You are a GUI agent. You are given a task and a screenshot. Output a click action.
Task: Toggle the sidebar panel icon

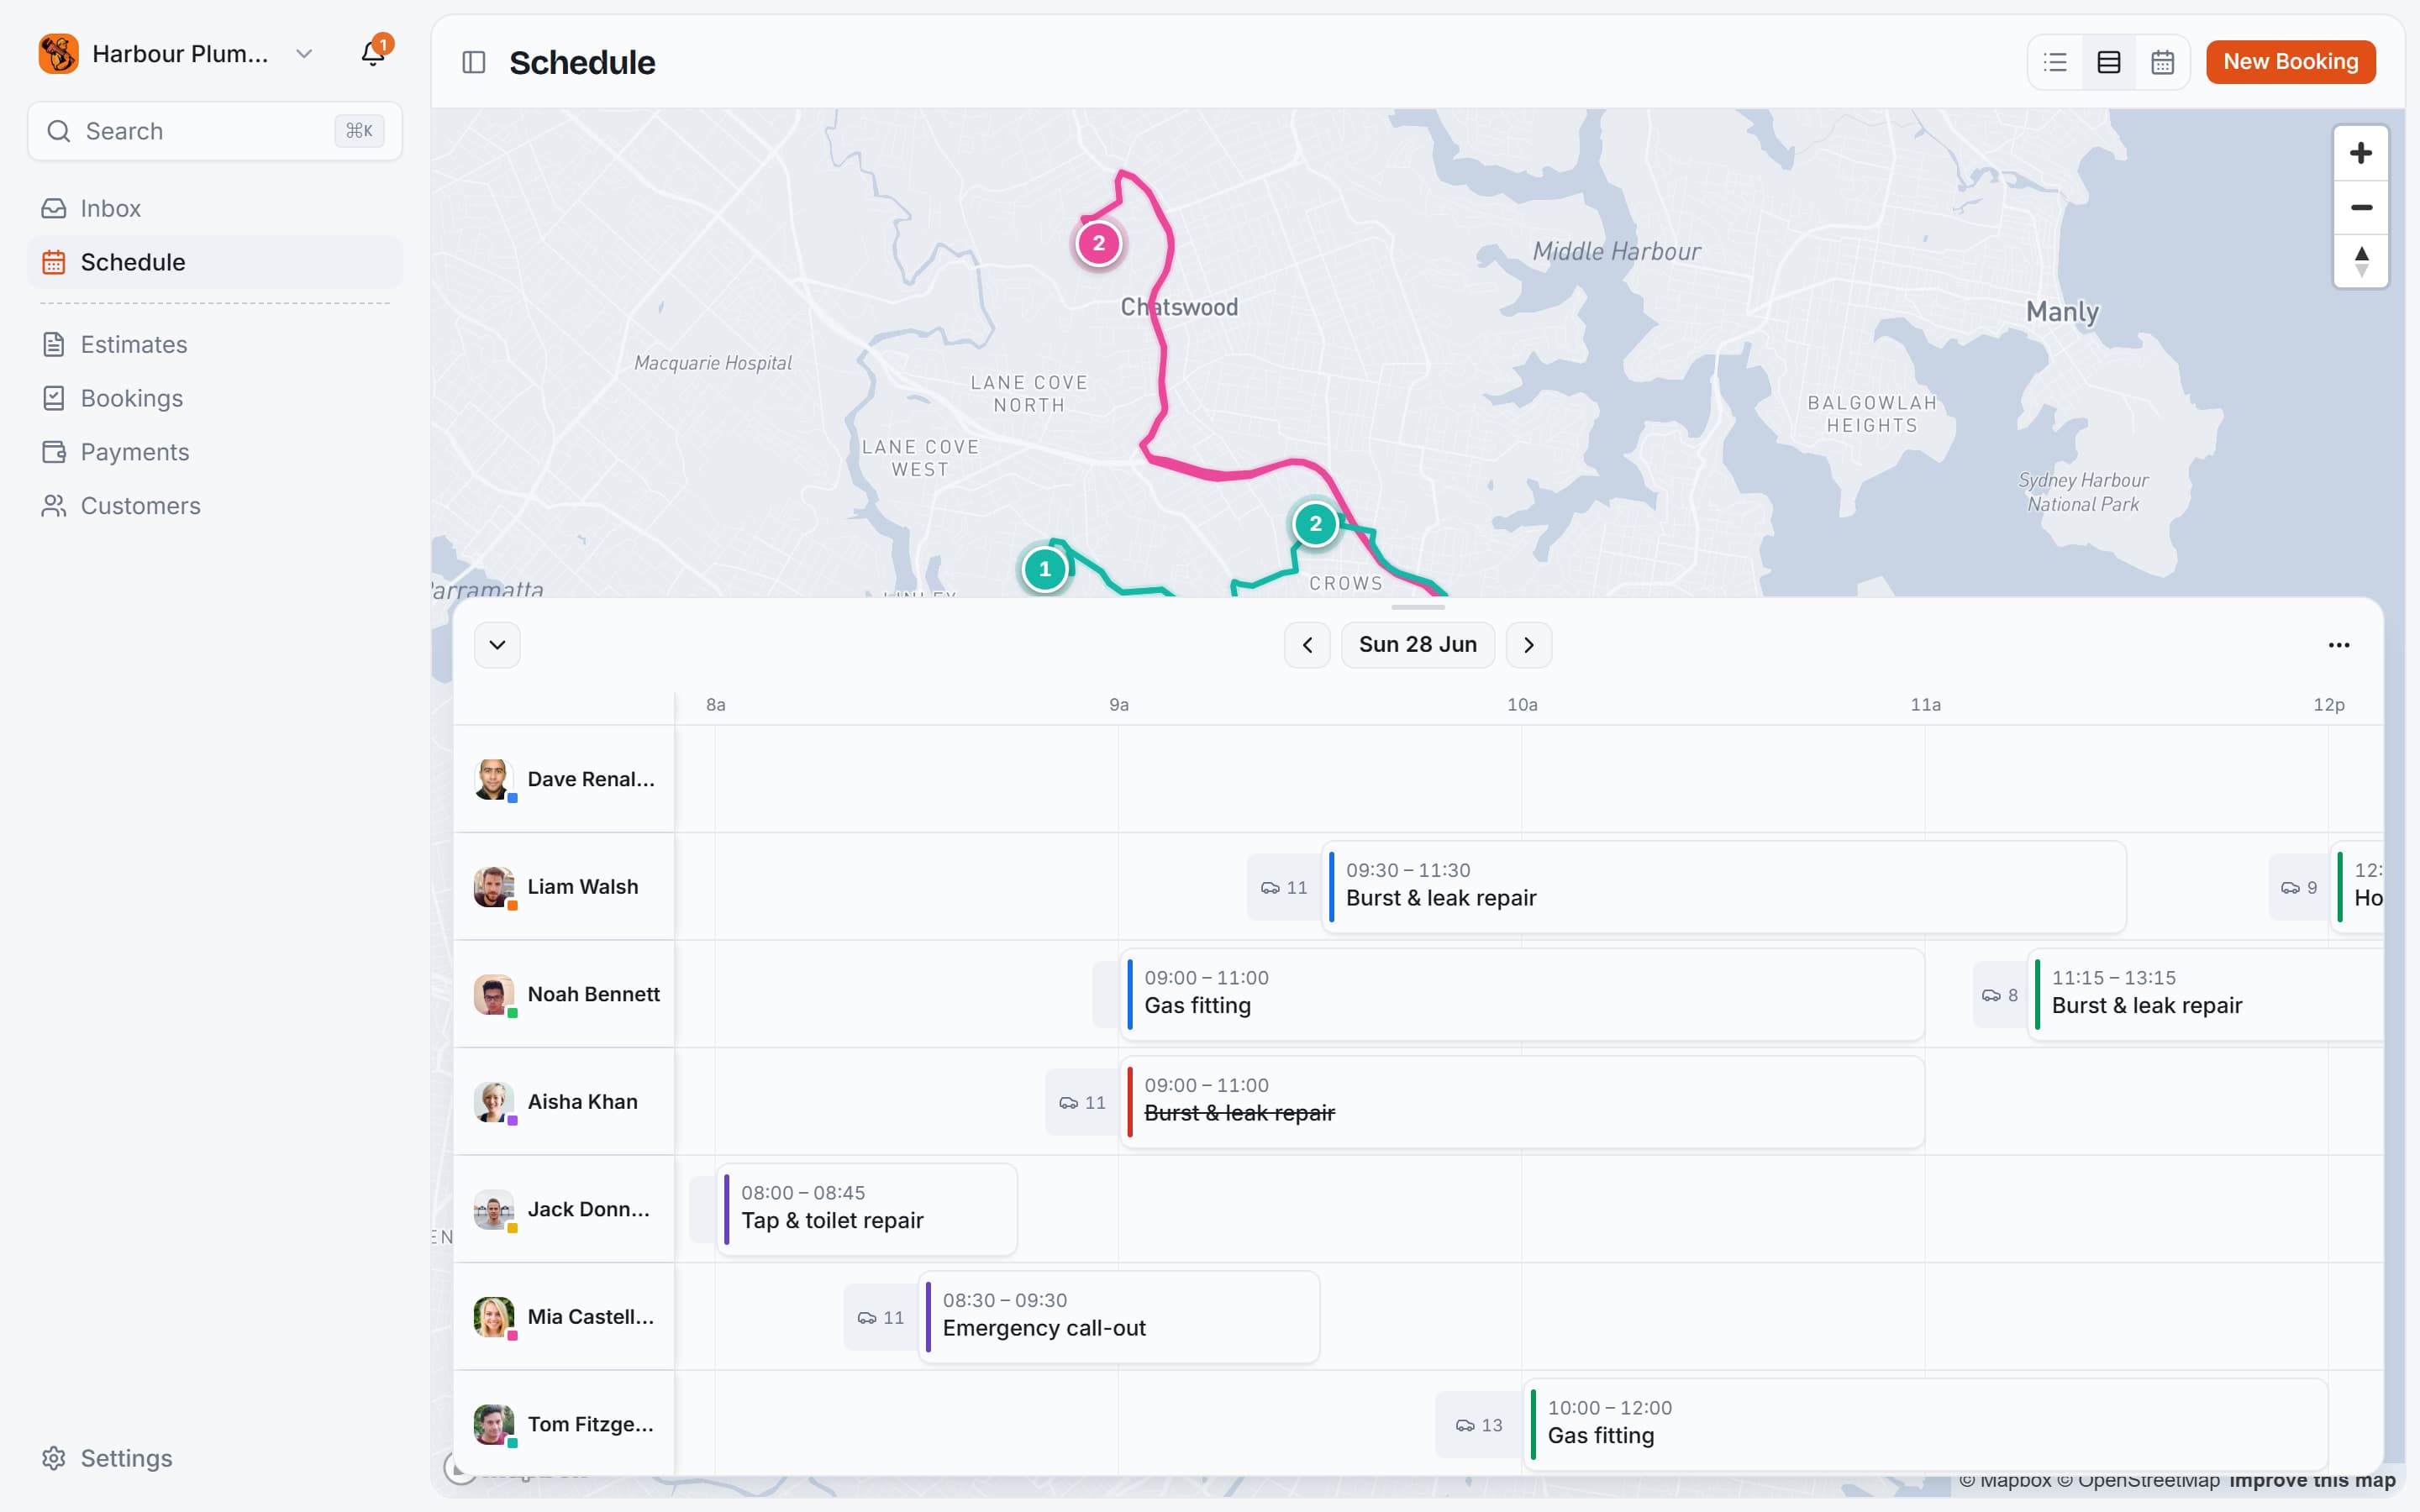[x=474, y=62]
